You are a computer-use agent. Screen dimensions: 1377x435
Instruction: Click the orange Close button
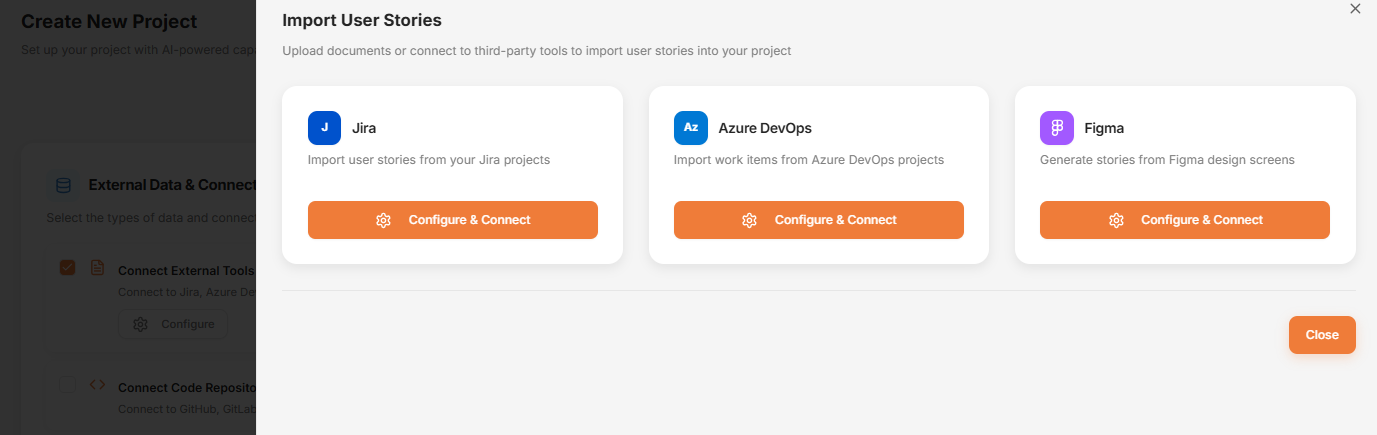pyautogui.click(x=1321, y=335)
